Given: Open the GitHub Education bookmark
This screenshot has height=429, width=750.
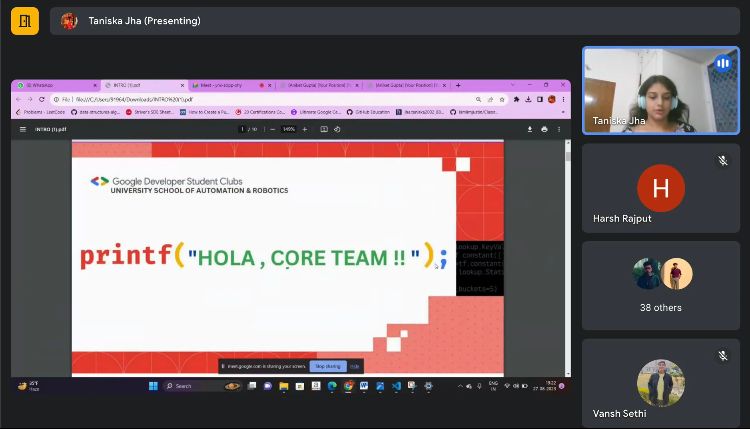Looking at the screenshot, I should [x=368, y=112].
